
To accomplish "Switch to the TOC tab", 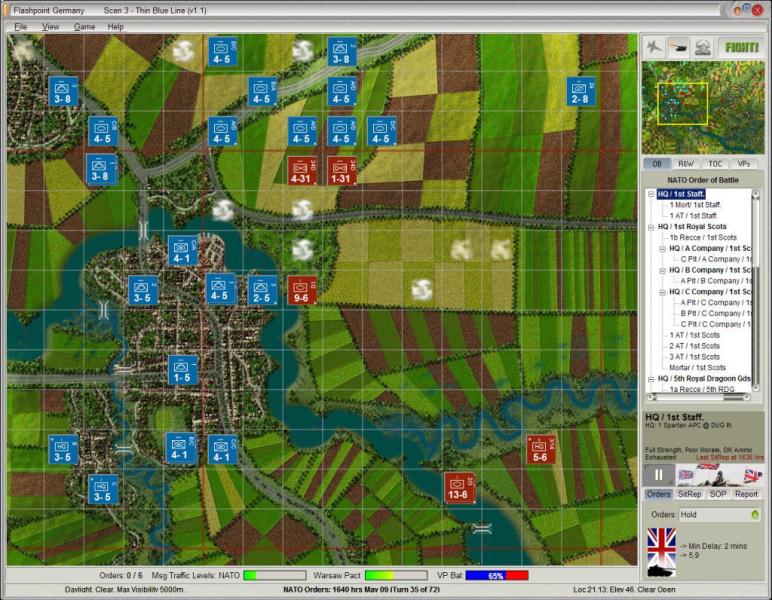I will 715,163.
